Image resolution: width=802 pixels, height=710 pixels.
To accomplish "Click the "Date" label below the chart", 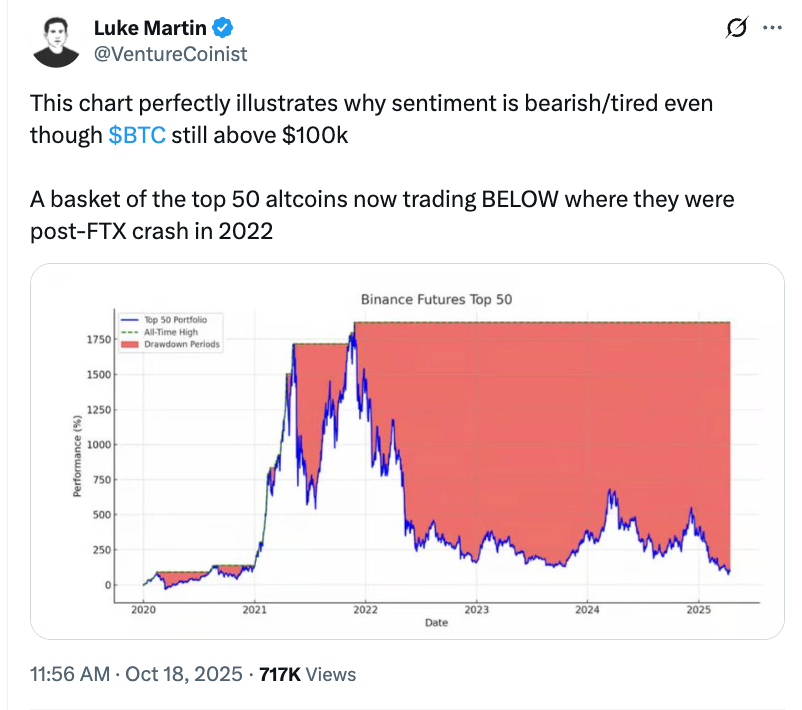I will 436,622.
